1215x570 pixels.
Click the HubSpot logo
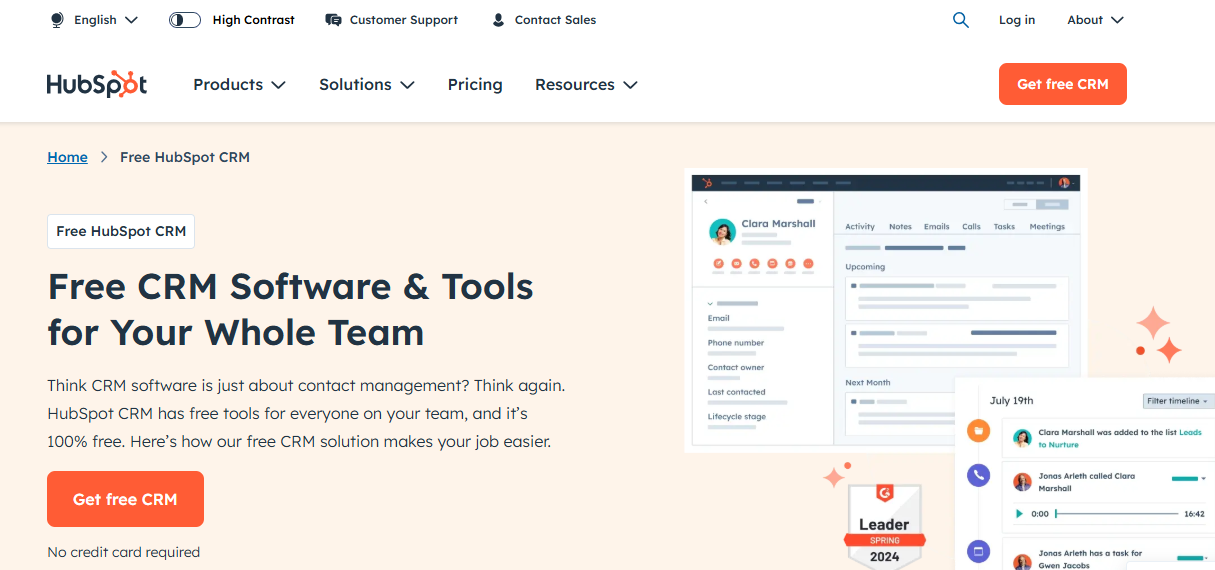tap(97, 84)
